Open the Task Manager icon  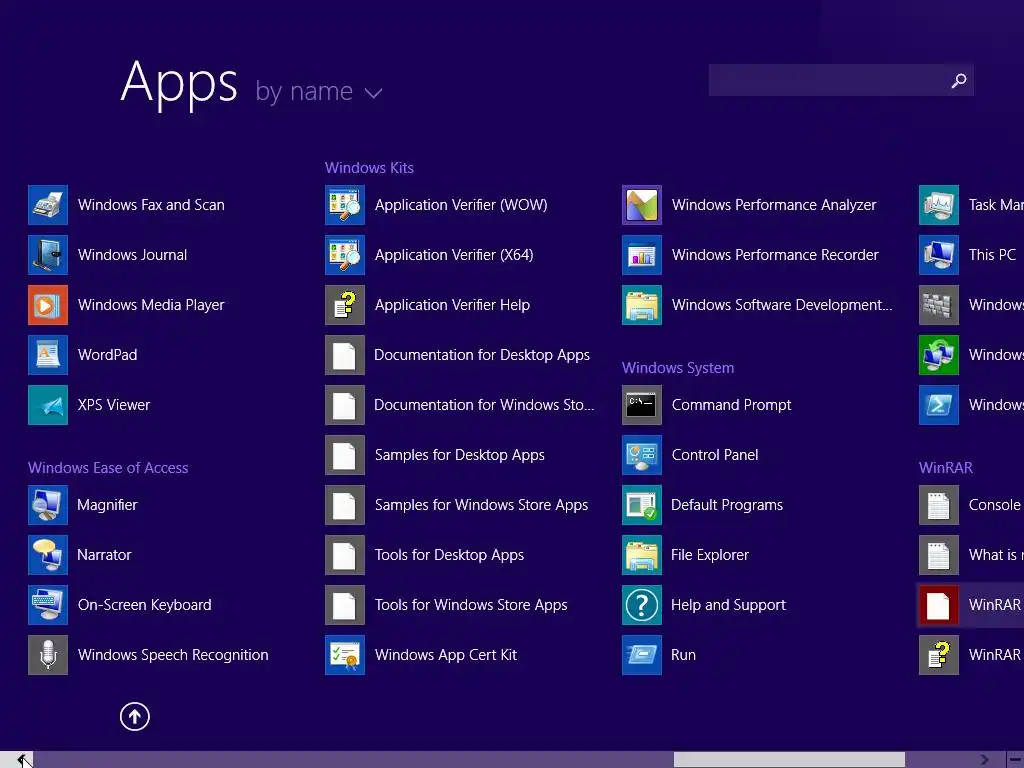939,204
